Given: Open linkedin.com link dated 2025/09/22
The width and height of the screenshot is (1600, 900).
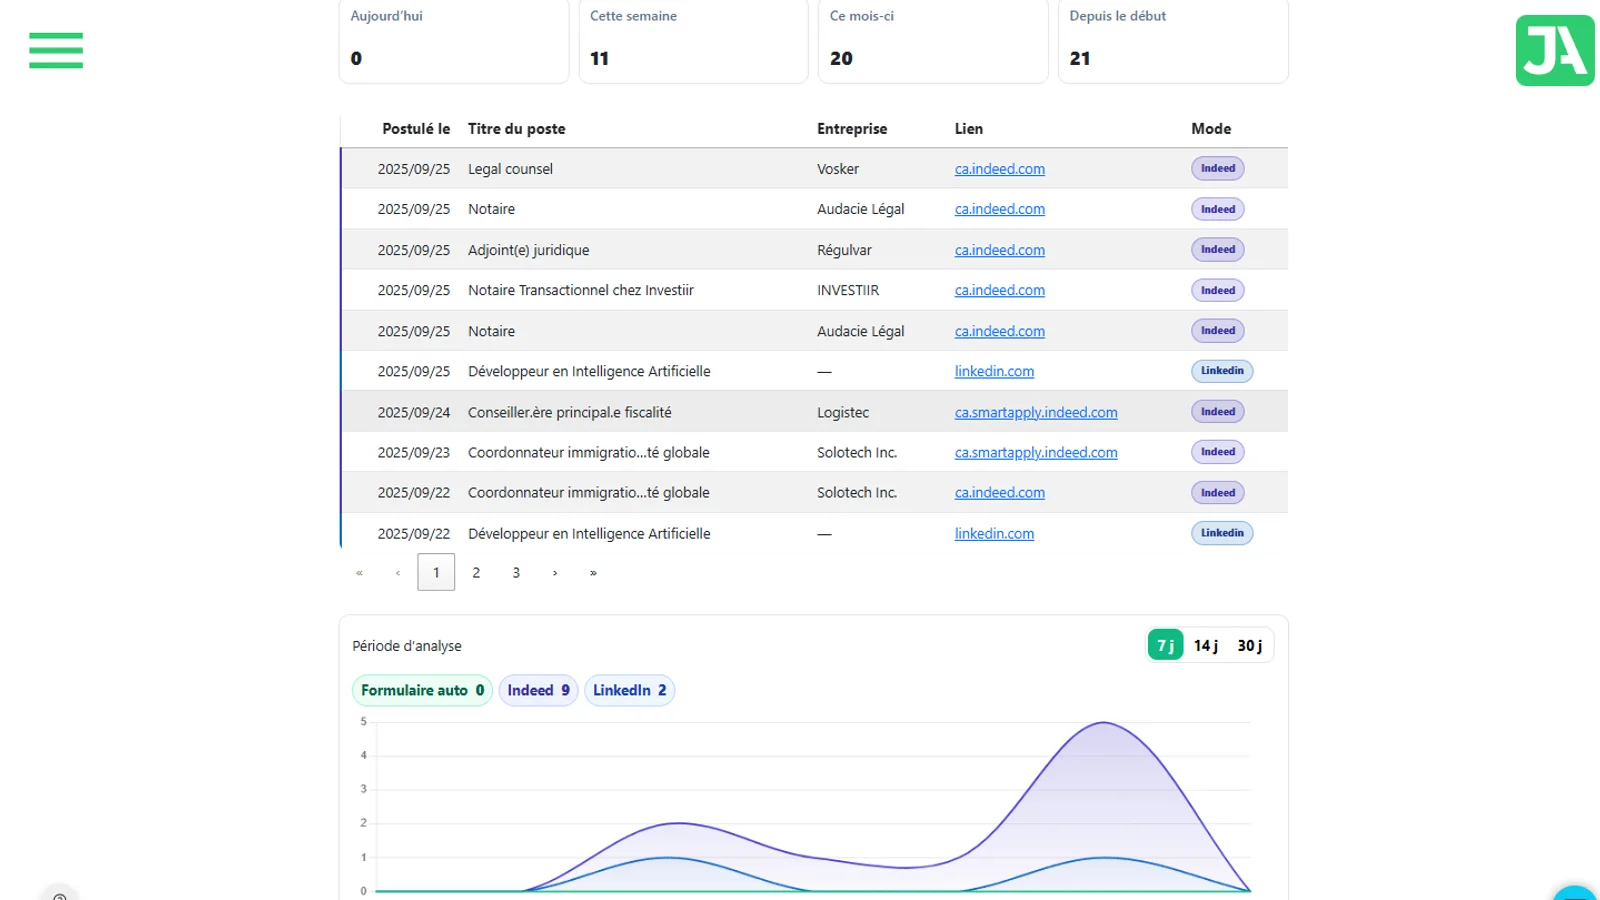Looking at the screenshot, I should pos(994,534).
